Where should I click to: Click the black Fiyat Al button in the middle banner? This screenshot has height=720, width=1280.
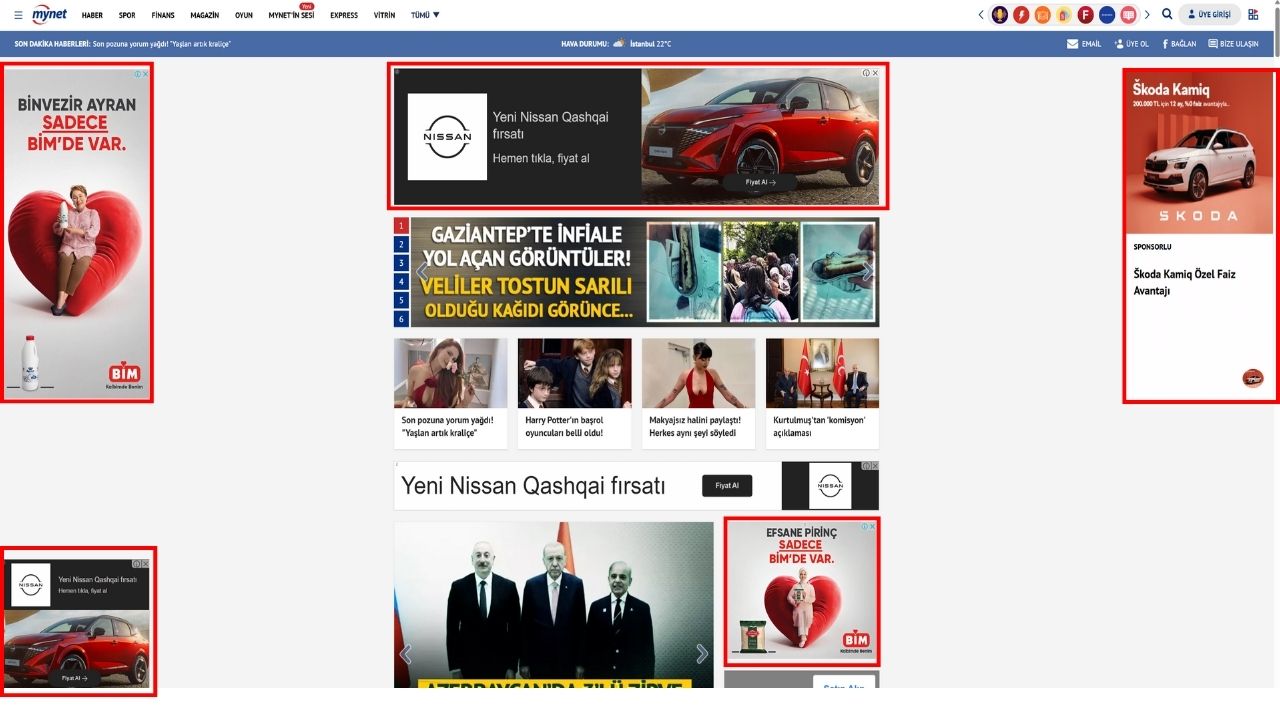[x=727, y=486]
